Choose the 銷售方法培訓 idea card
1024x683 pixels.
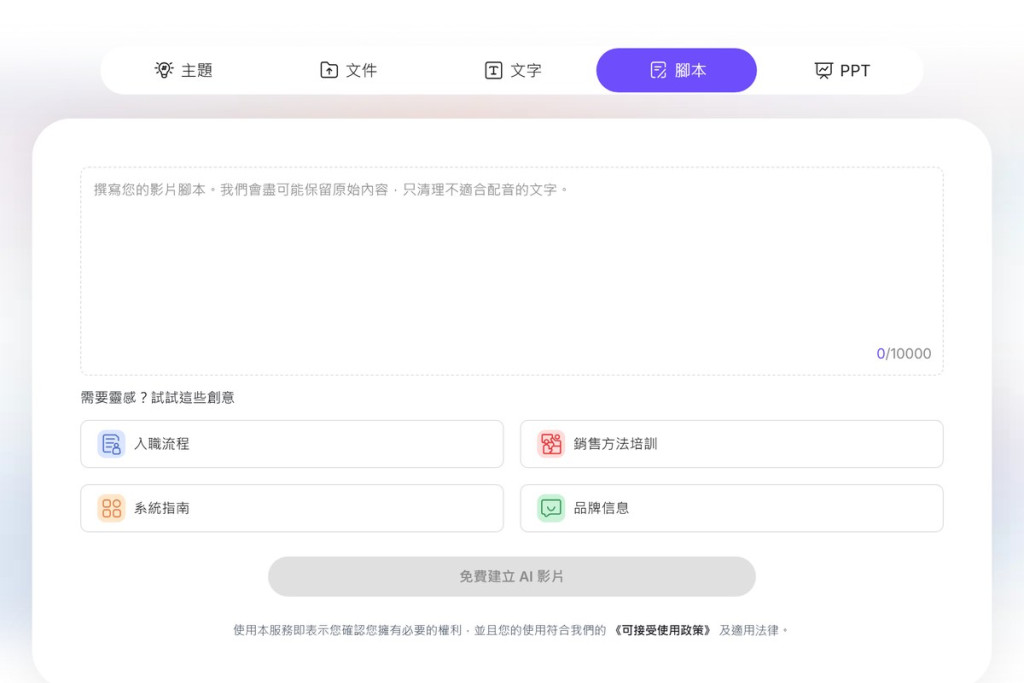pyautogui.click(x=731, y=444)
